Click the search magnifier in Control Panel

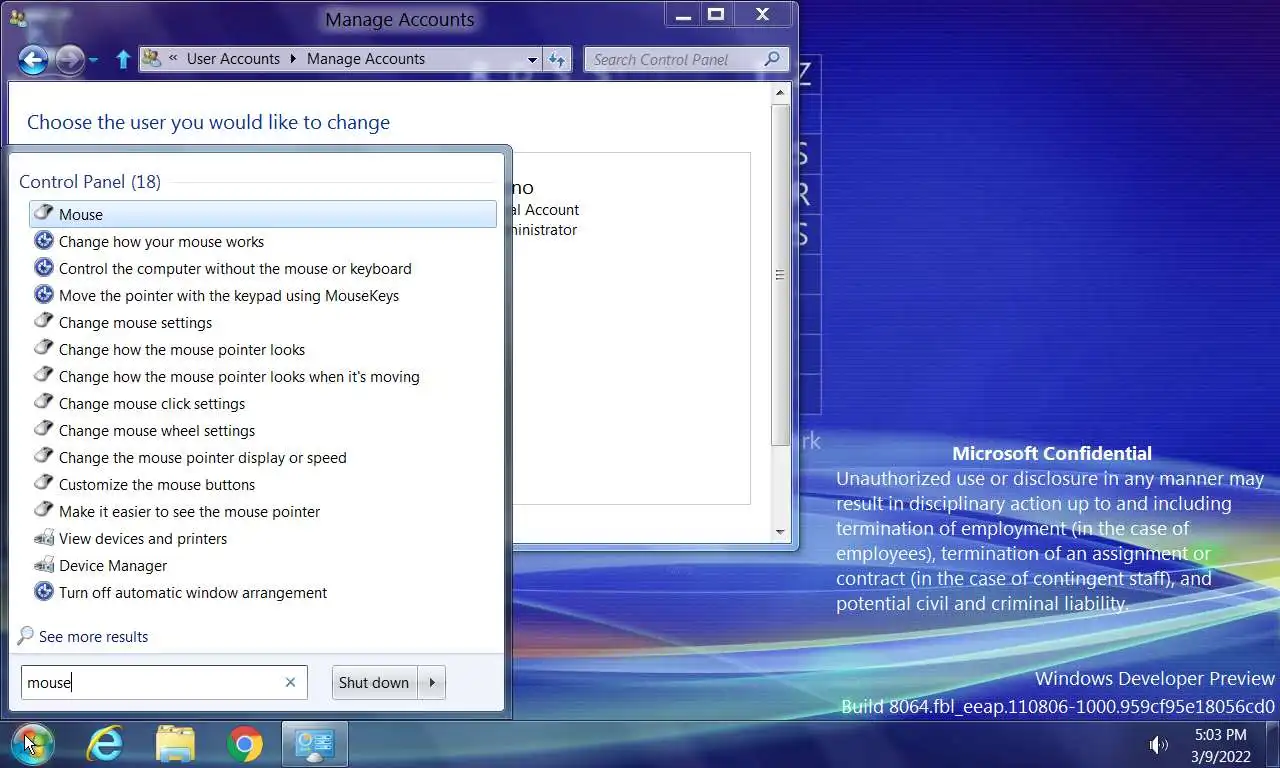(x=772, y=59)
